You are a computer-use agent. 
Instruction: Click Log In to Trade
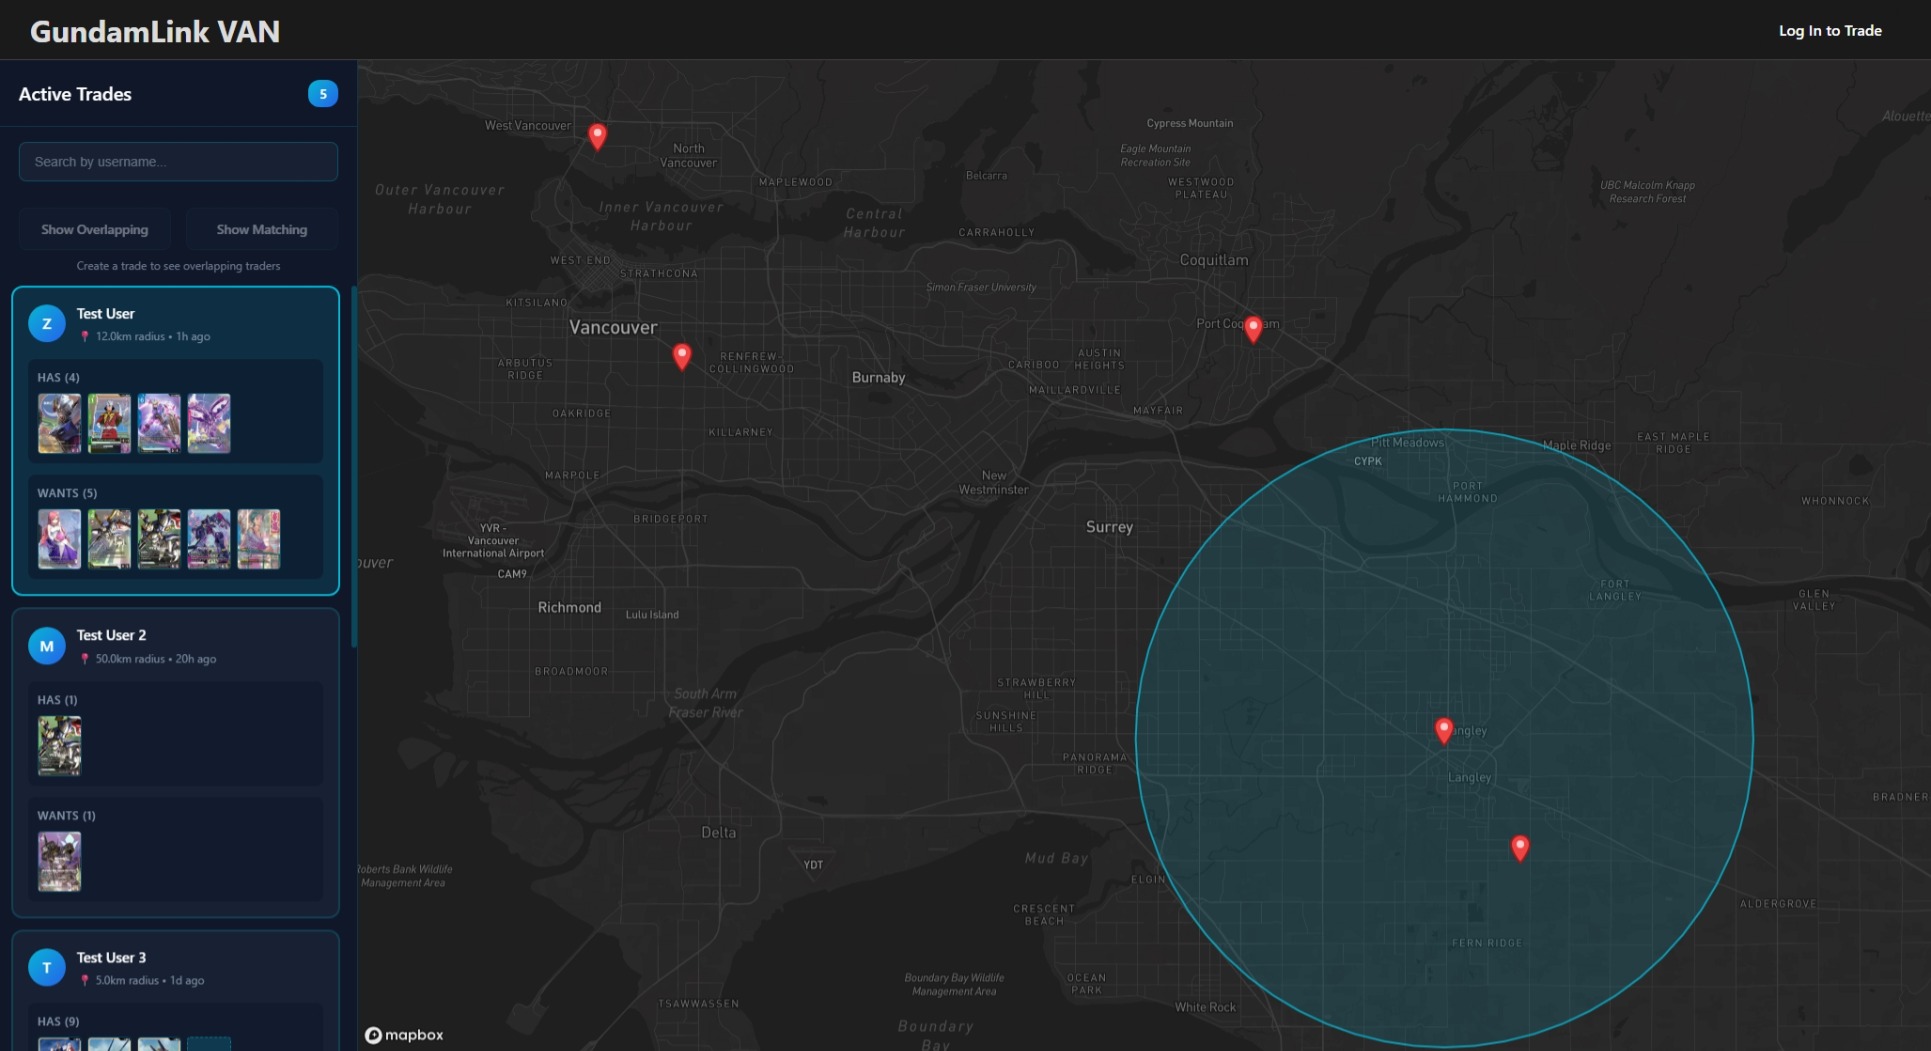coord(1829,31)
